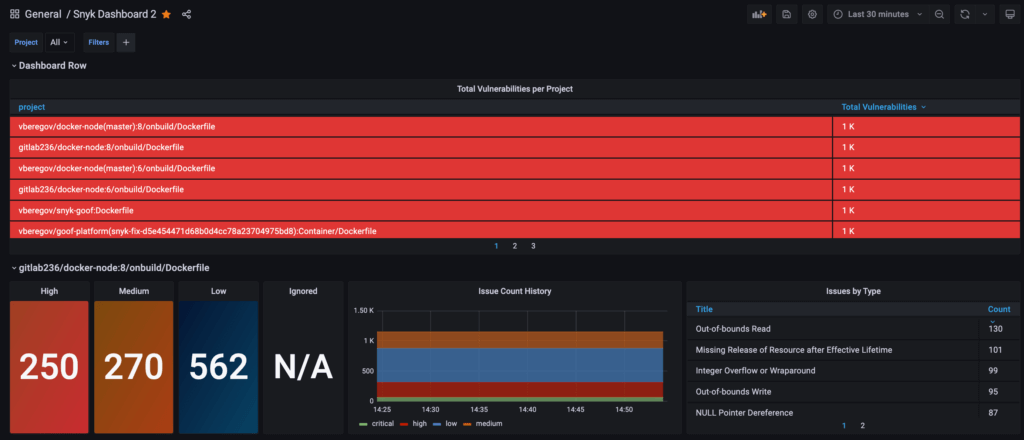Go to page 3 of Total Vulnerabilities table
The height and width of the screenshot is (440, 1024).
point(533,246)
